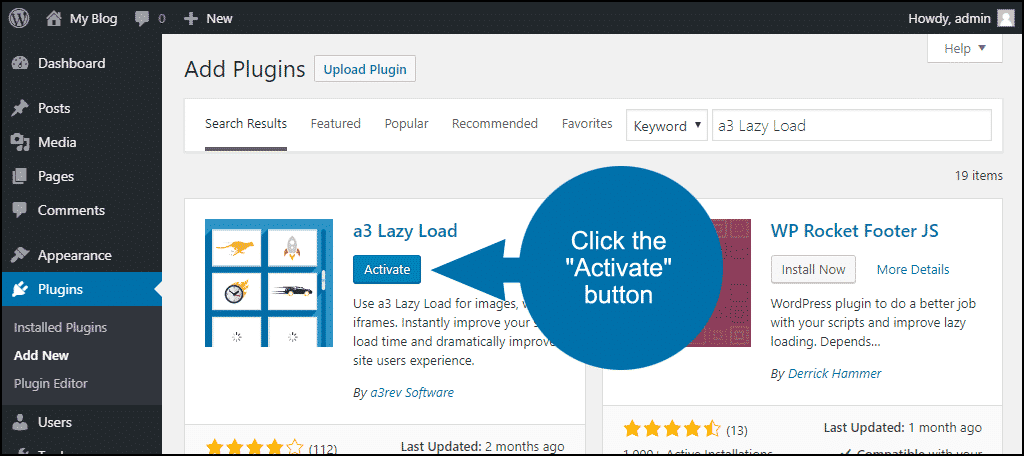Image resolution: width=1024 pixels, height=456 pixels.
Task: Click the Posts pushpin icon
Action: tap(20, 108)
